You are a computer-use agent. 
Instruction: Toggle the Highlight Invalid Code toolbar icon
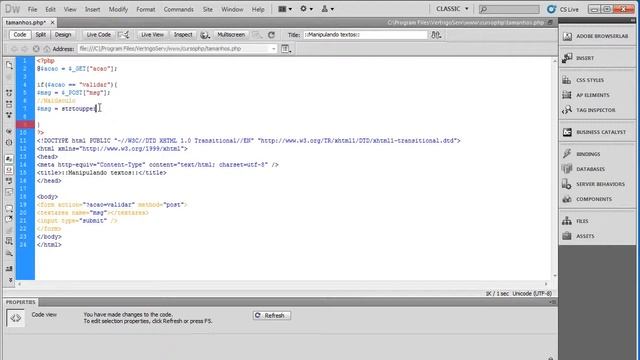[x=9, y=170]
